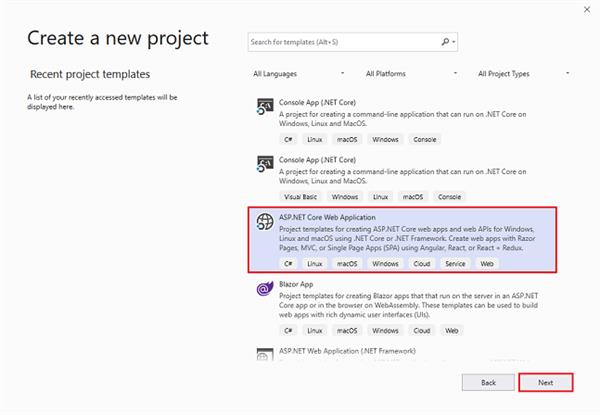Click the Service tag under ASP.NET Core
This screenshot has width=600, height=415.
click(455, 263)
